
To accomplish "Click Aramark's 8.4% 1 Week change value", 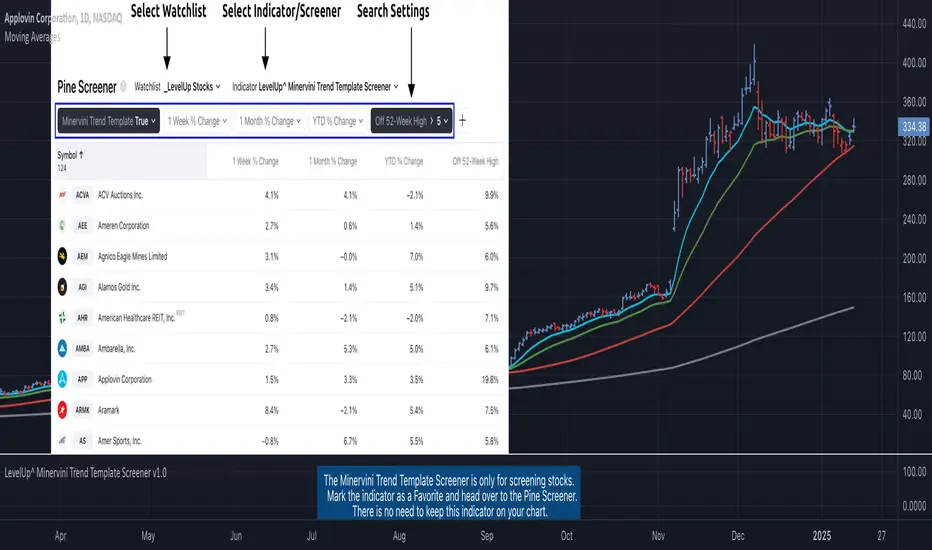I will pos(272,410).
